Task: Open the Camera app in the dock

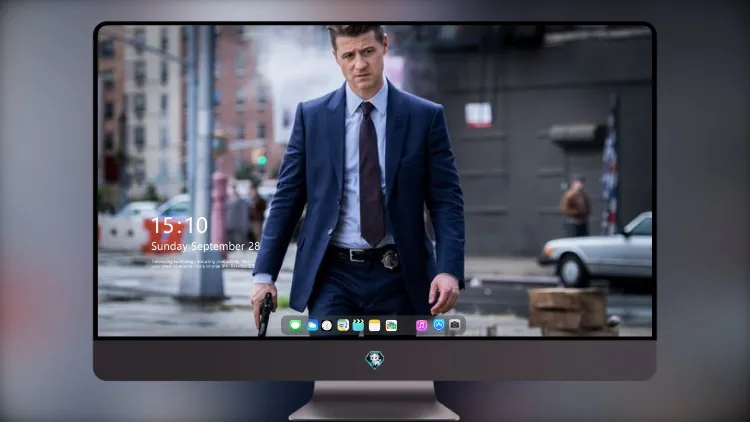Action: 455,325
